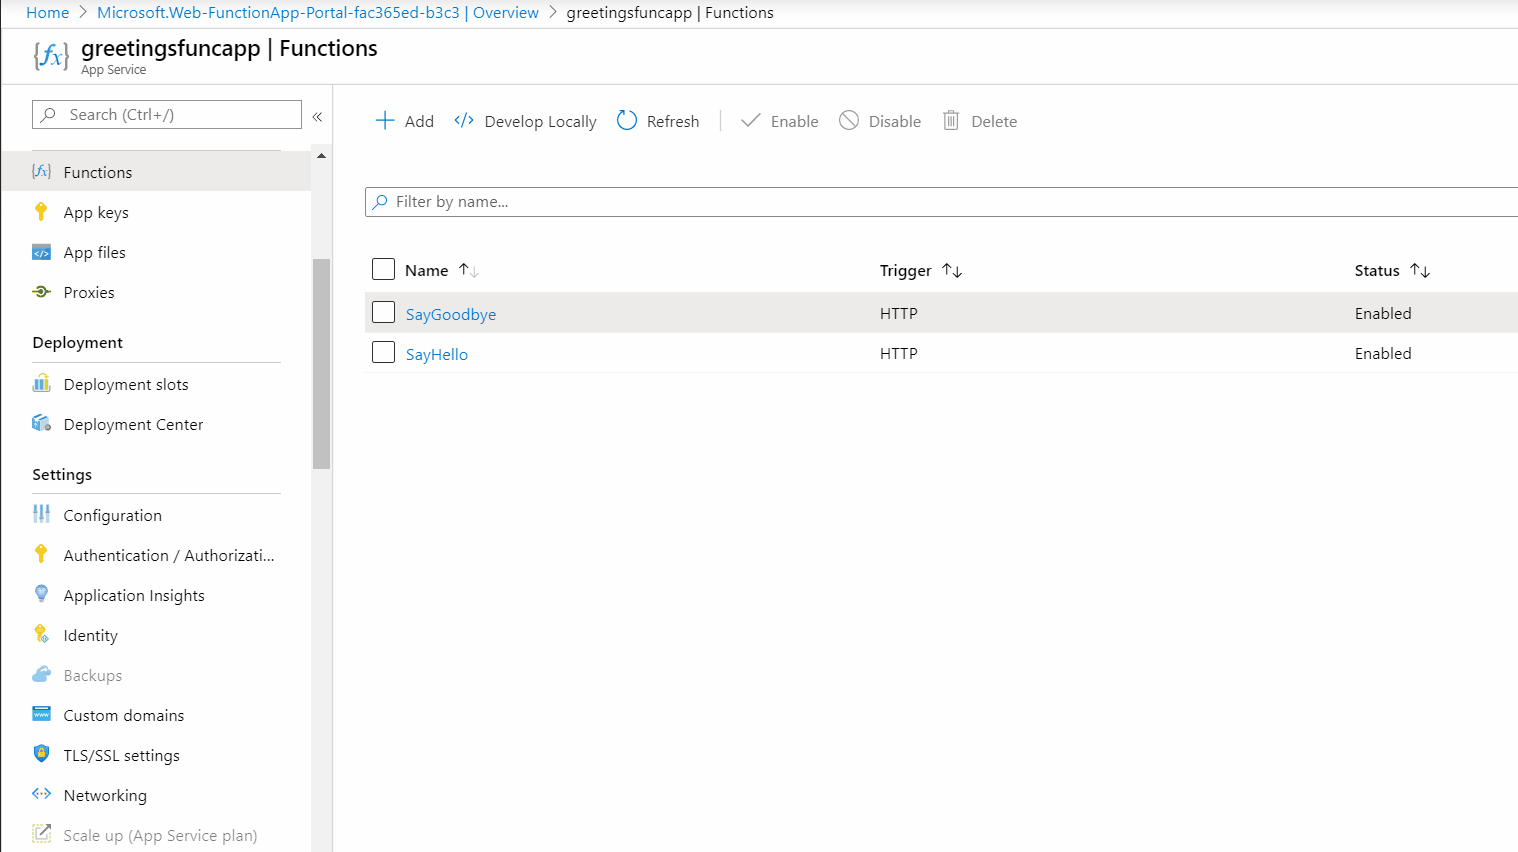Click the Disable circle-slash icon
The image size is (1518, 852).
[x=849, y=121]
